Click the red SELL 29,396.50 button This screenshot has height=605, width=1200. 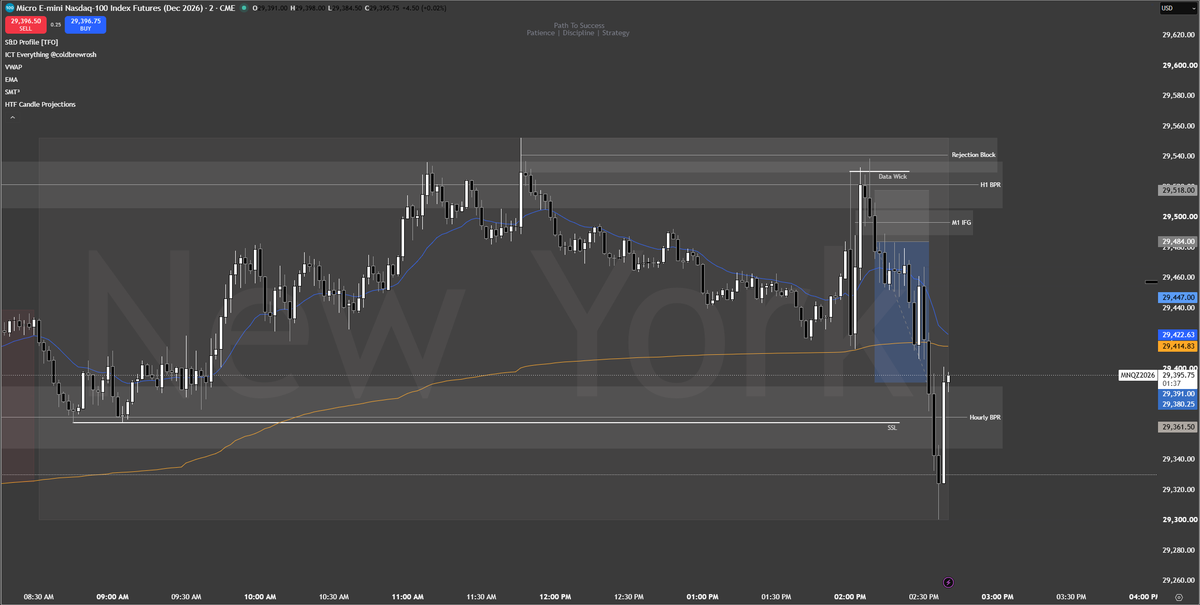point(26,25)
